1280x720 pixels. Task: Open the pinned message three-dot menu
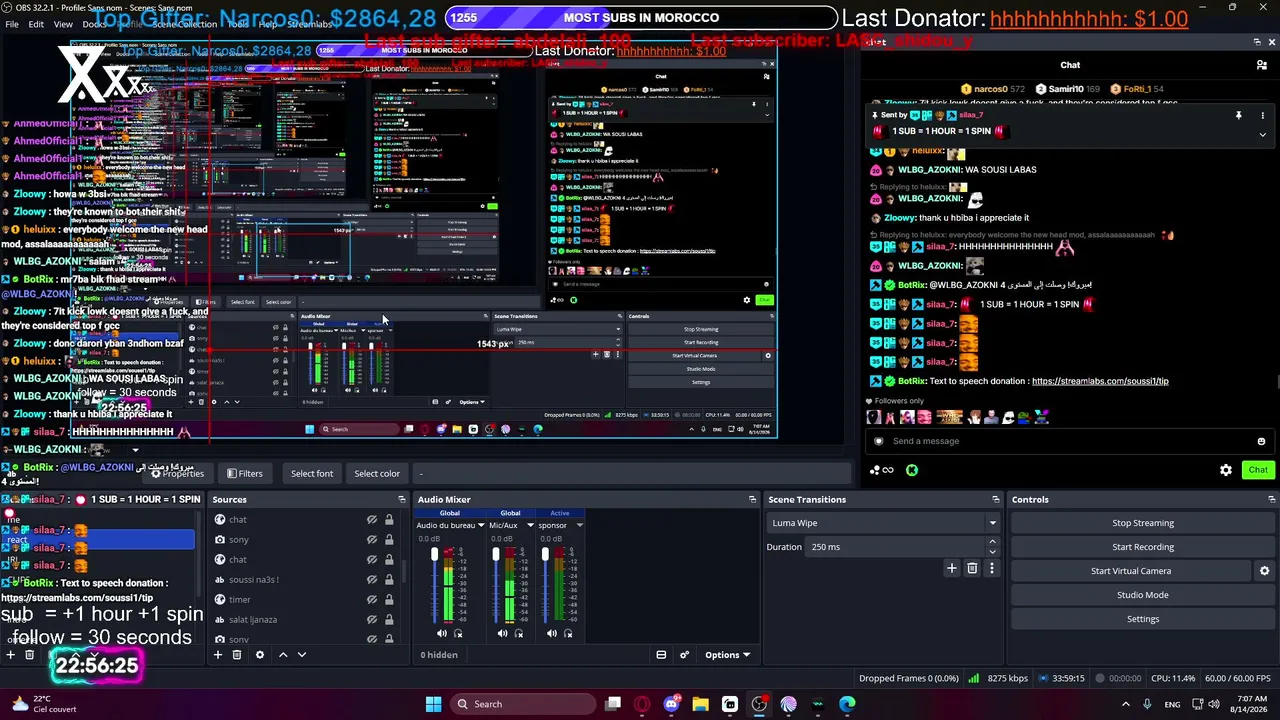point(1262,116)
